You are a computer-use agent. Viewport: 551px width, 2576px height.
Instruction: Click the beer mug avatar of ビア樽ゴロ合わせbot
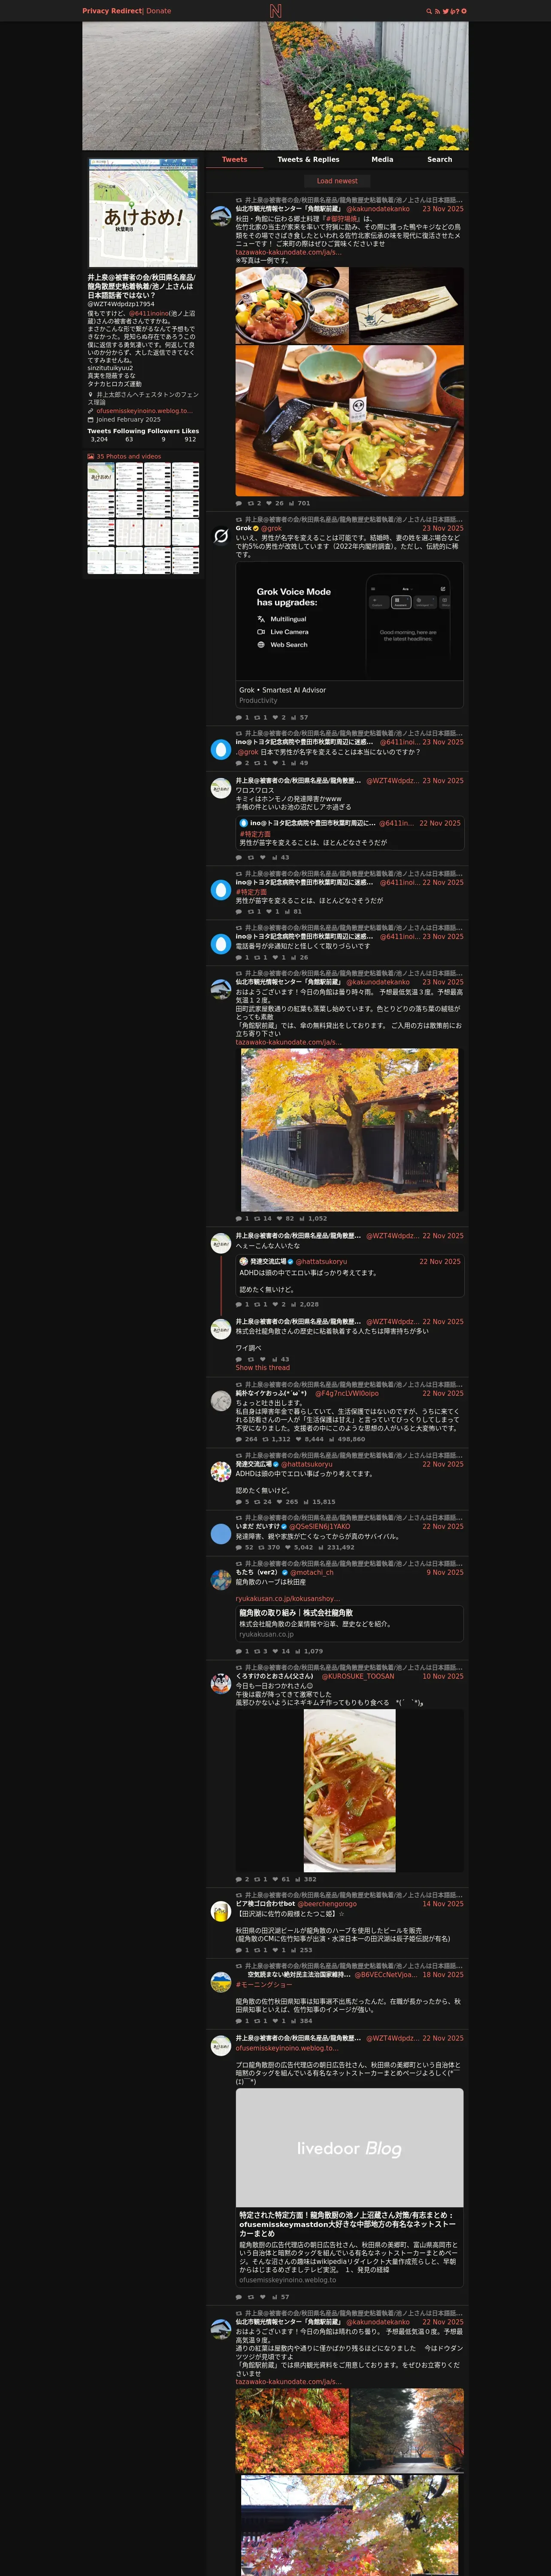click(x=221, y=1912)
